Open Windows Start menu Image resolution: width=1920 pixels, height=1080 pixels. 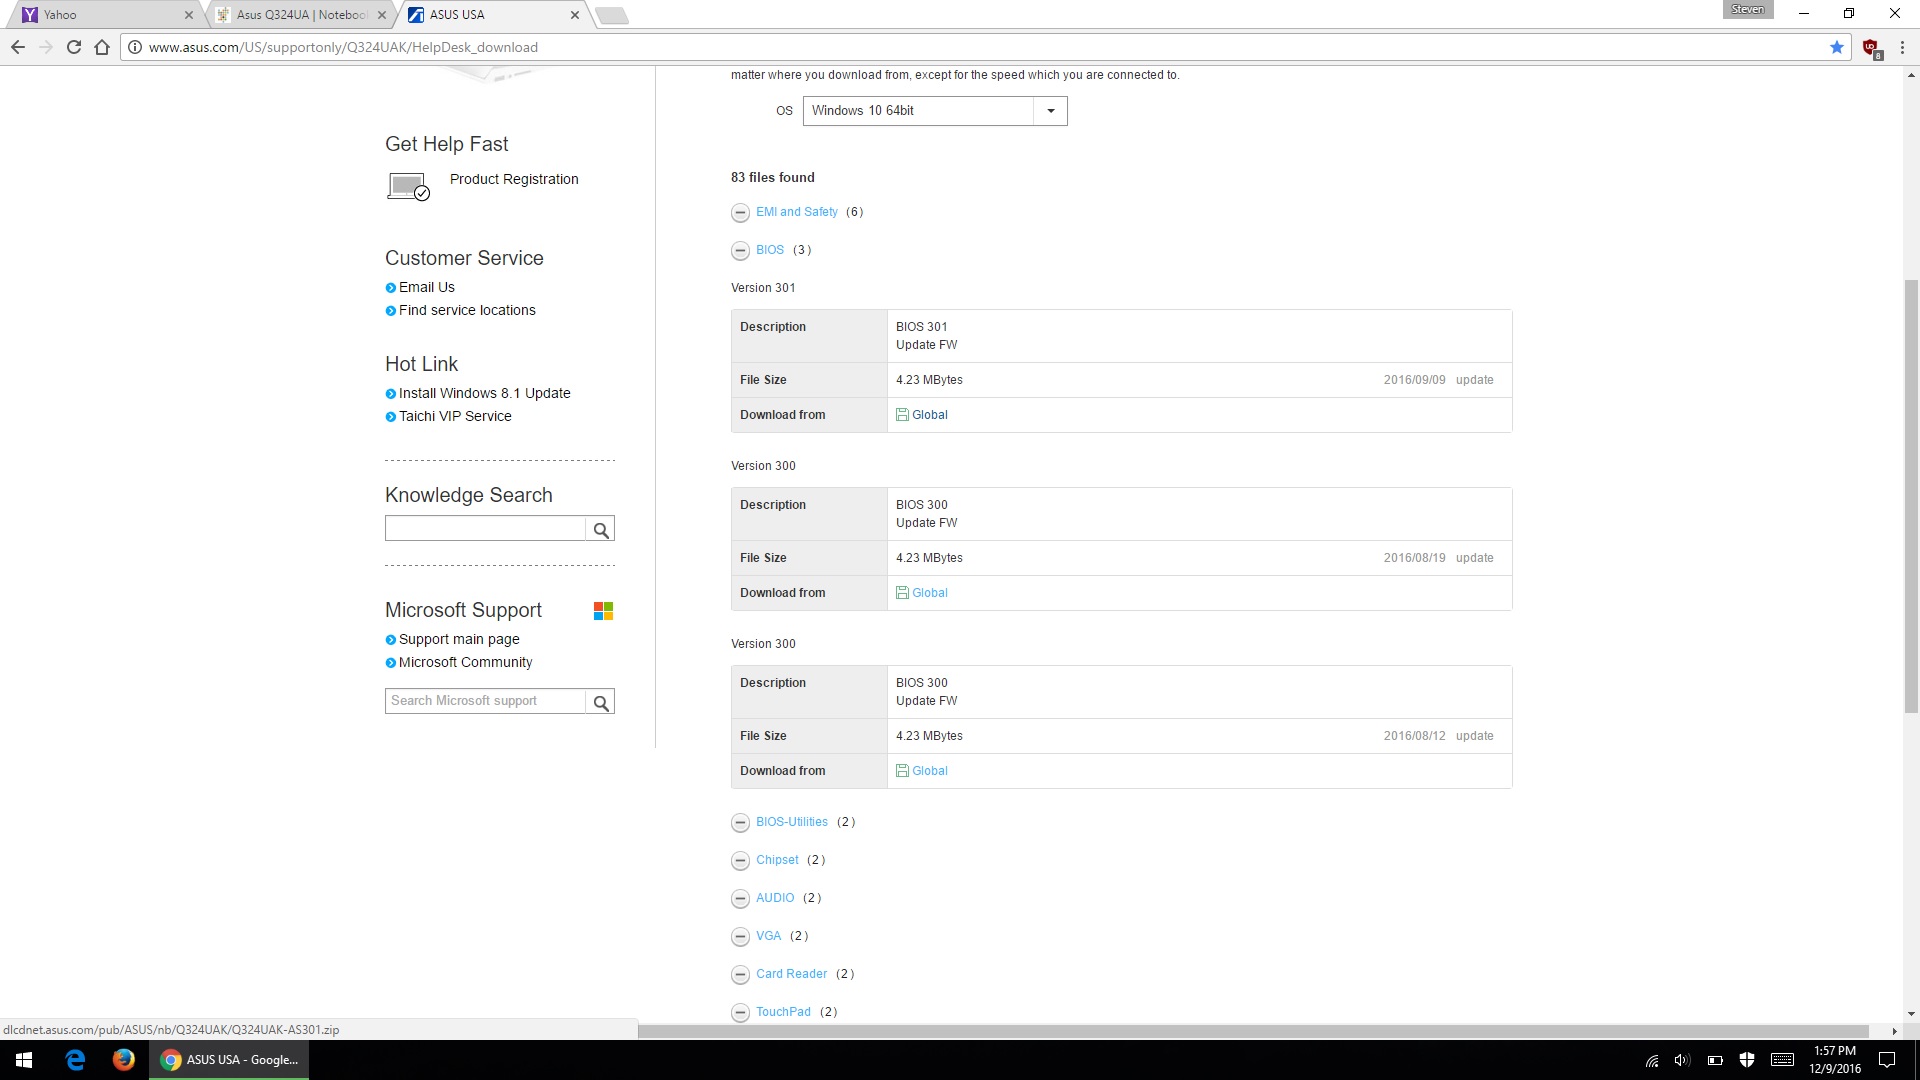[24, 1060]
